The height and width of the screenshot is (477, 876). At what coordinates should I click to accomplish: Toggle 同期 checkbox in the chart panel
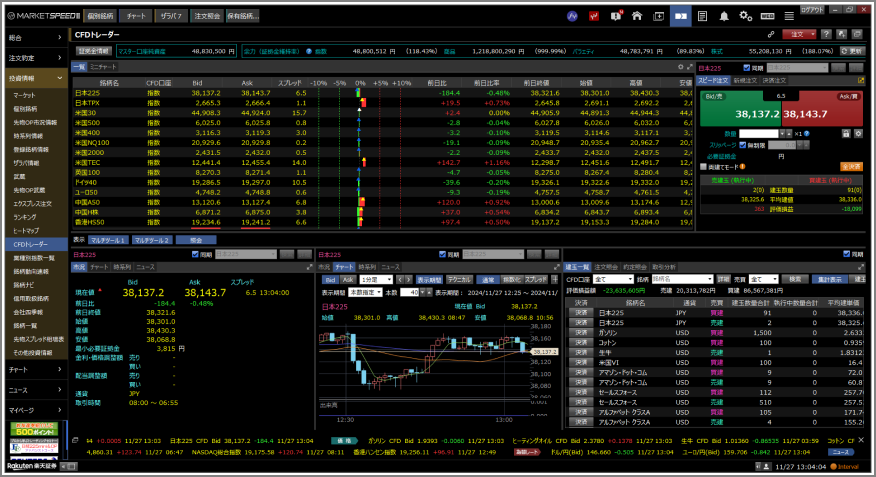click(442, 255)
